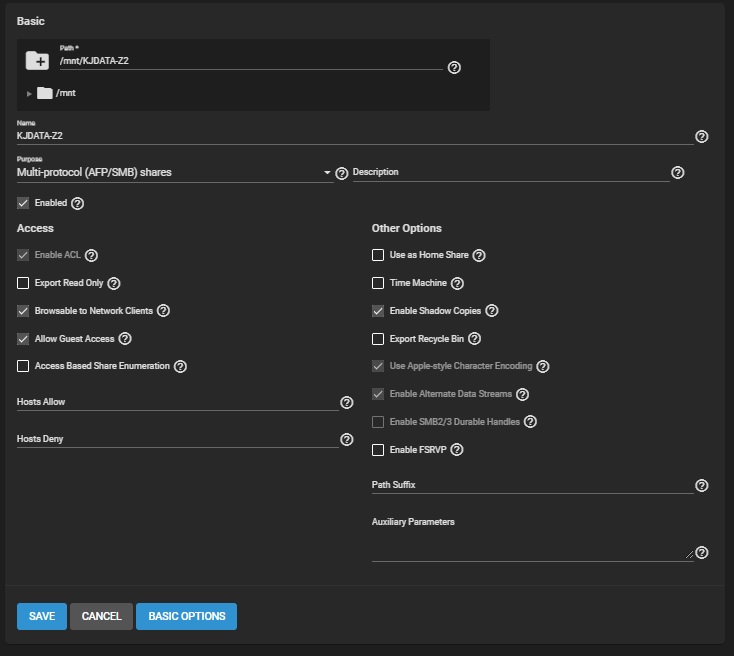
Task: Open help icon next to Time Machine
Action: (457, 283)
